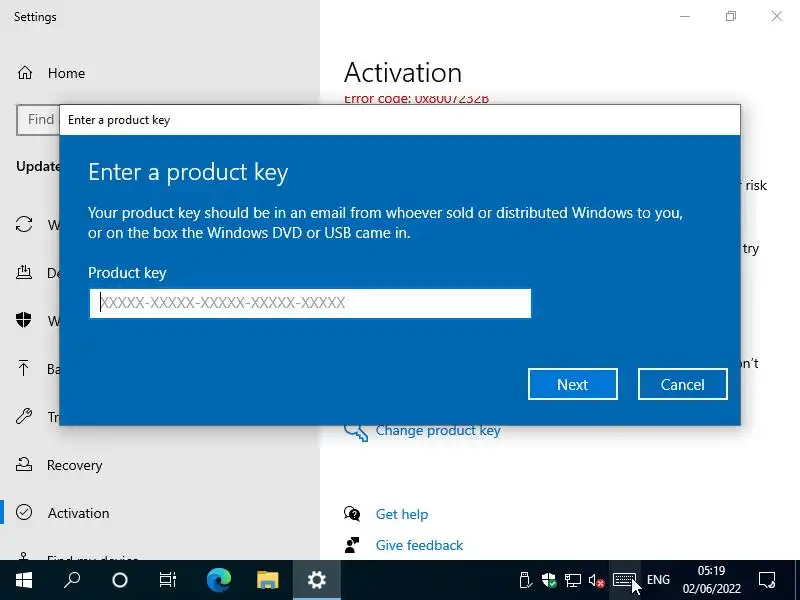Launch Microsoft Edge from taskbar
Image resolution: width=800 pixels, height=600 pixels.
pos(219,580)
